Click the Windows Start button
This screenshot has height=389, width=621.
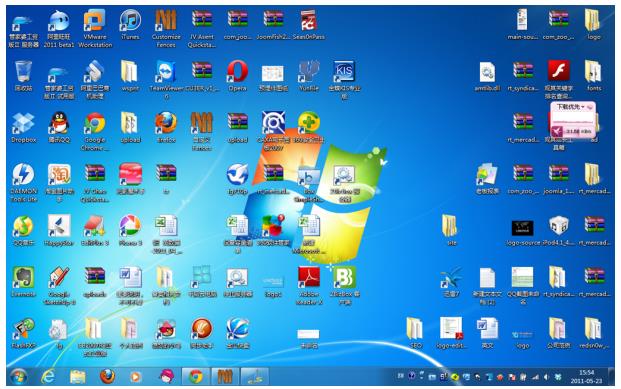pos(19,376)
